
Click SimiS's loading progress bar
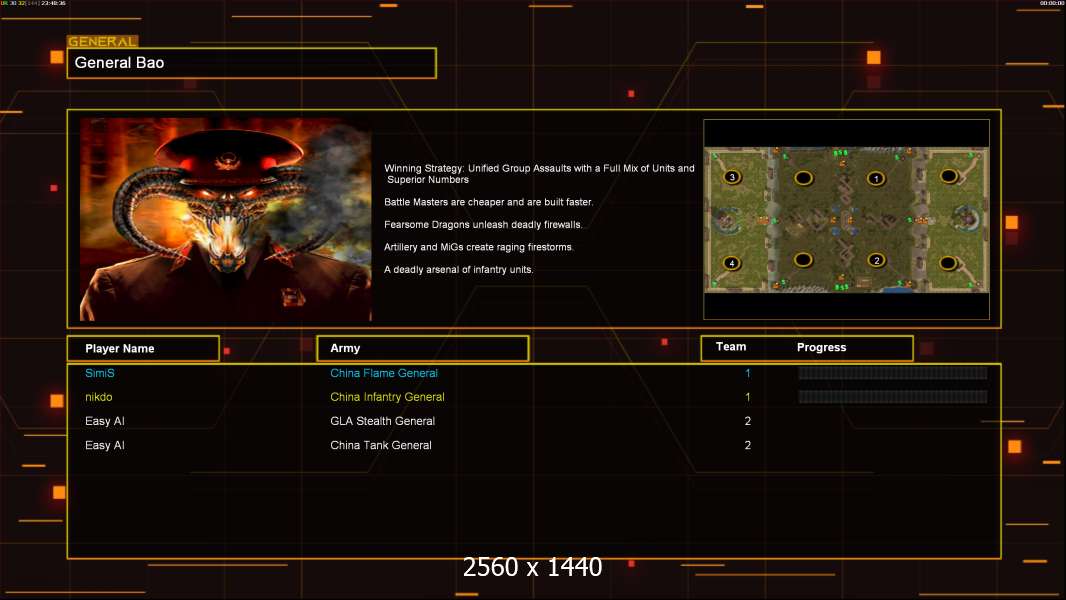[893, 373]
